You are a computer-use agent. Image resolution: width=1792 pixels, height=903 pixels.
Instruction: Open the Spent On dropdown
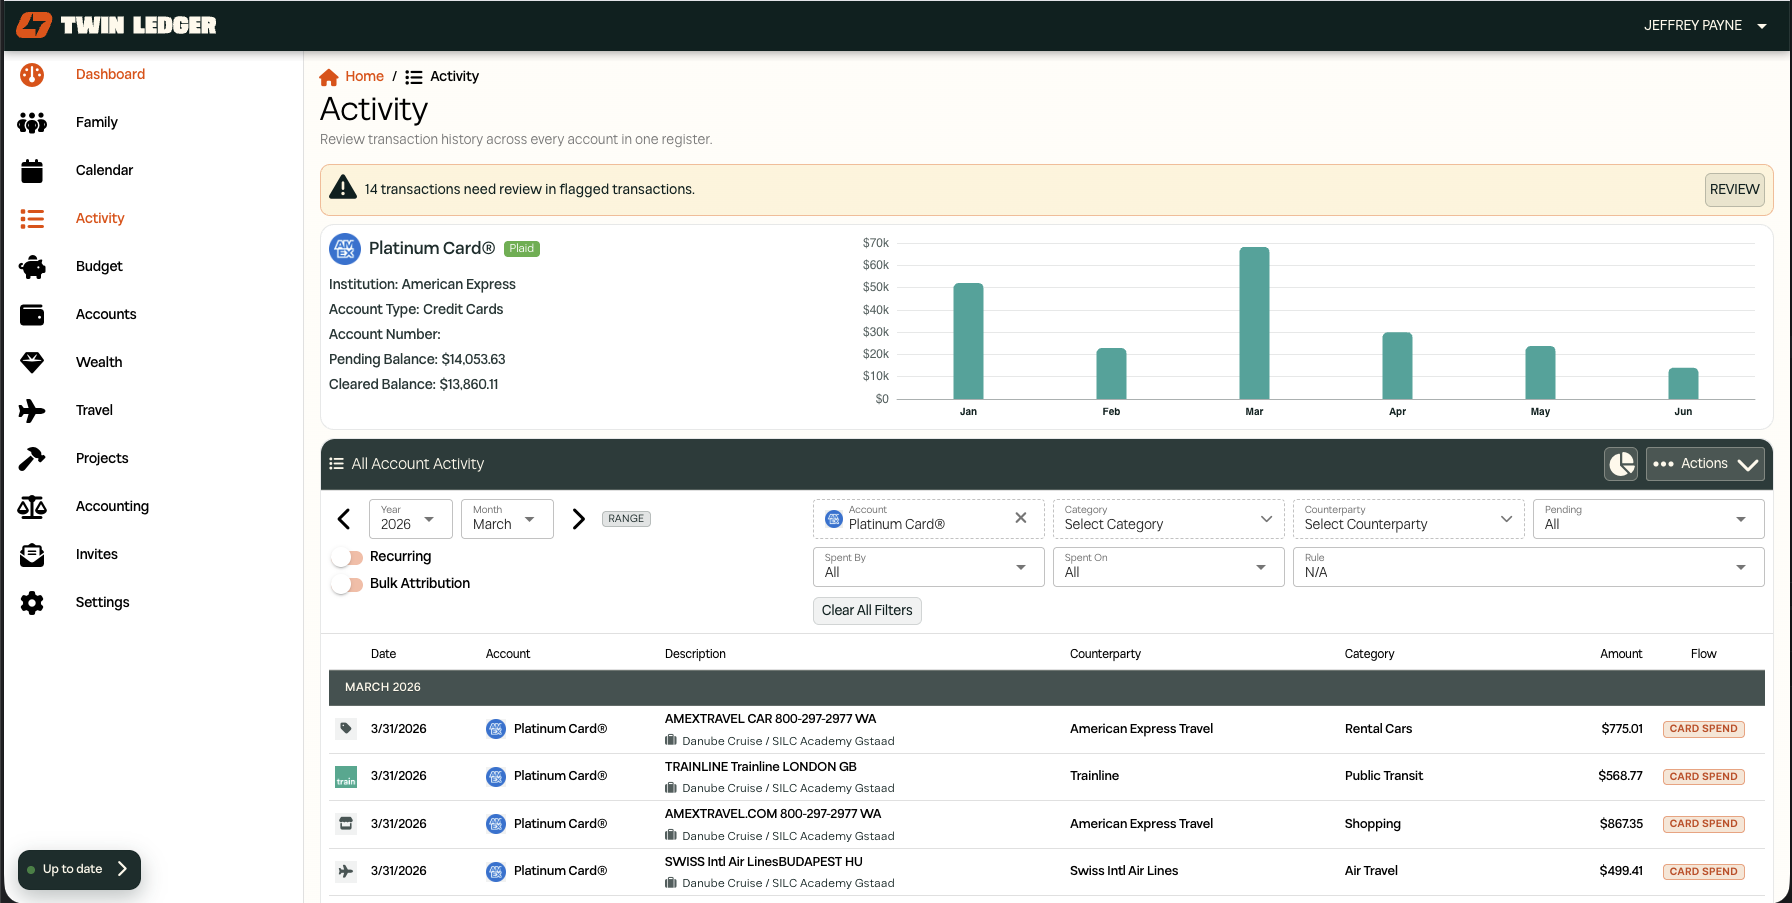click(x=1168, y=567)
